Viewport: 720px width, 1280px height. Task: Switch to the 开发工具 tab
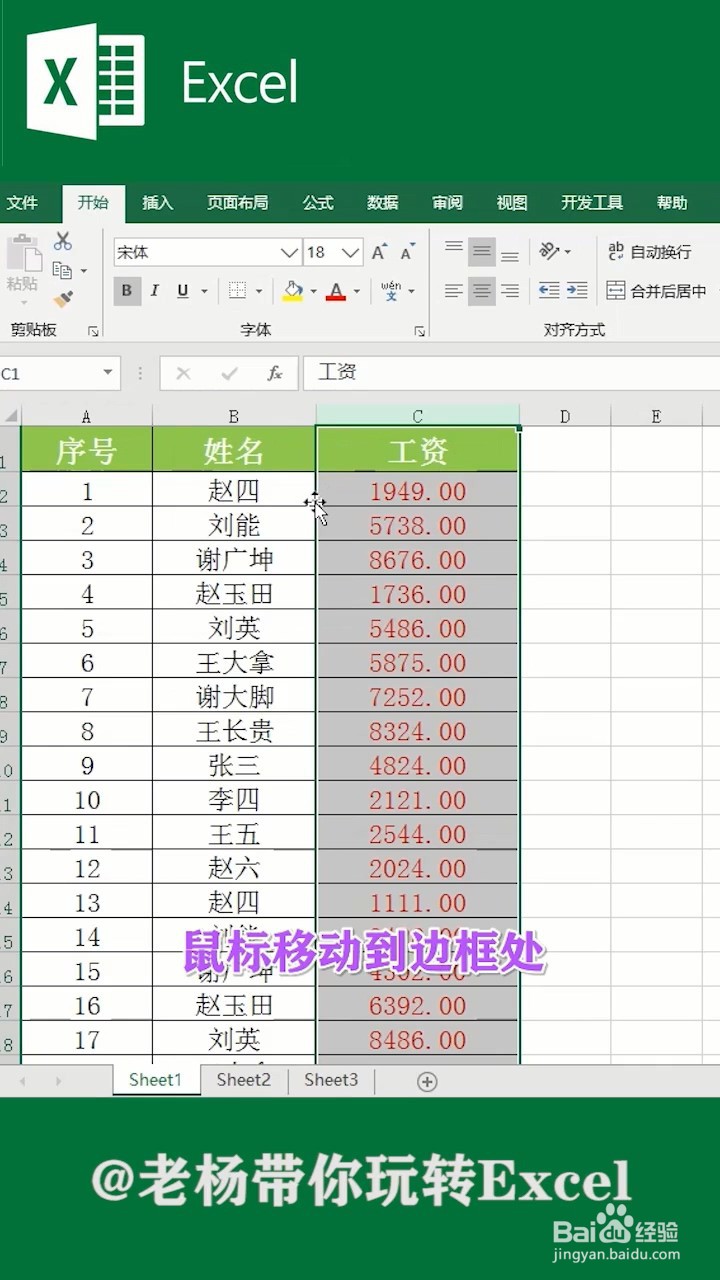[592, 203]
